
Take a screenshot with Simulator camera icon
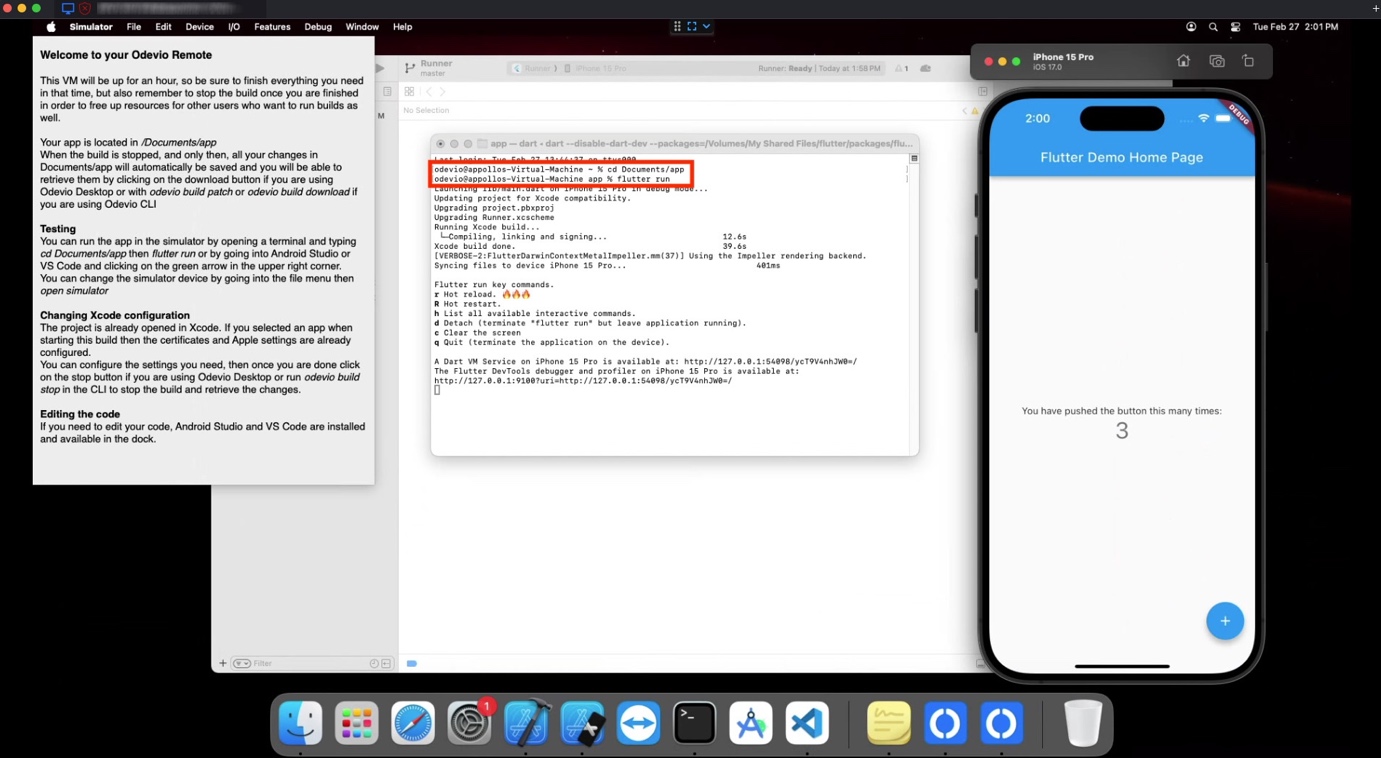[1216, 61]
